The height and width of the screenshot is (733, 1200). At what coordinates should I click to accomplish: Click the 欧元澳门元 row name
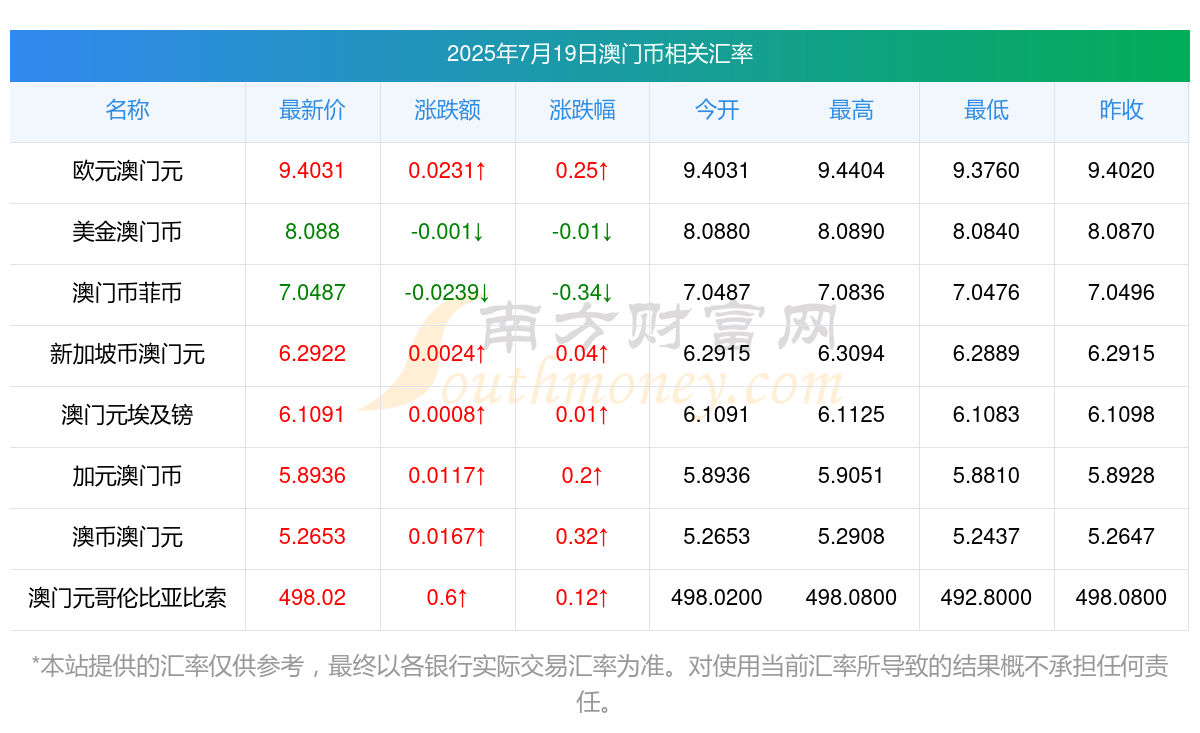point(128,171)
